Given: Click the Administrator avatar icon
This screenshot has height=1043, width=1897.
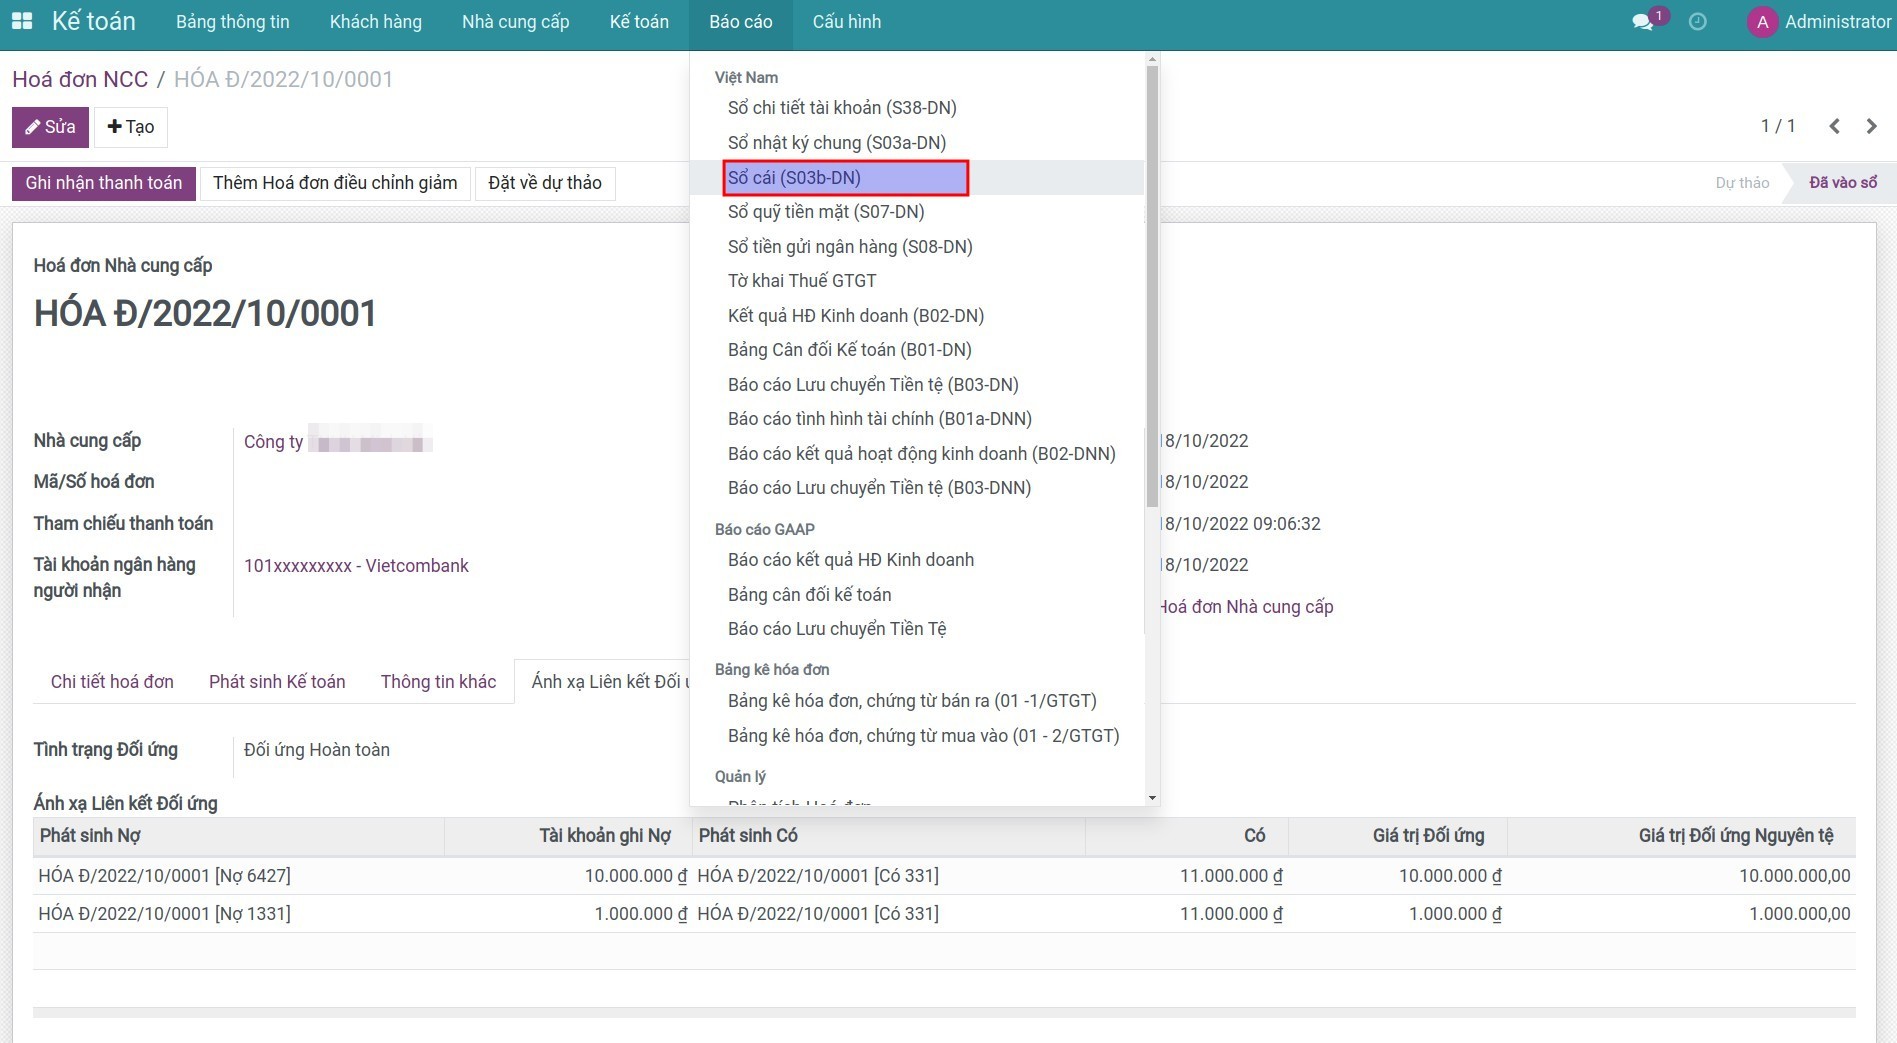Looking at the screenshot, I should click(x=1762, y=22).
